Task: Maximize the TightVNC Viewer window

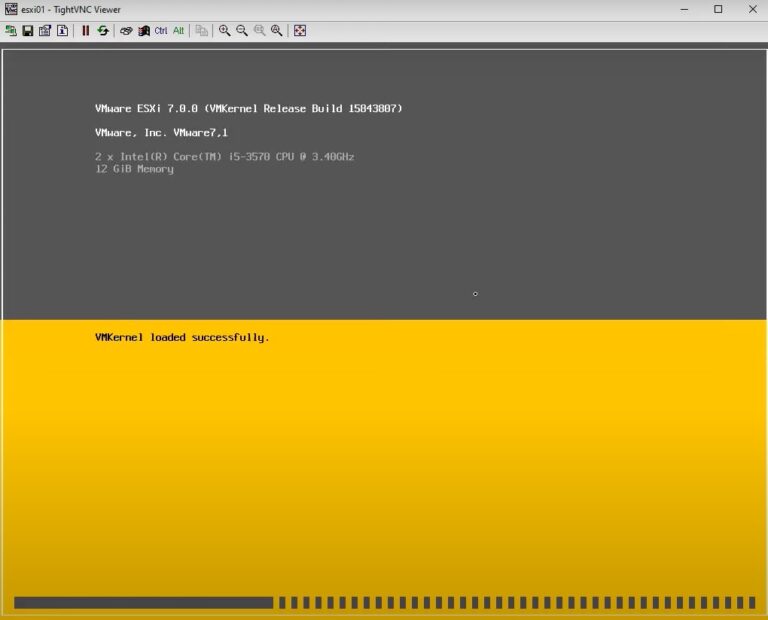Action: pyautogui.click(x=718, y=9)
